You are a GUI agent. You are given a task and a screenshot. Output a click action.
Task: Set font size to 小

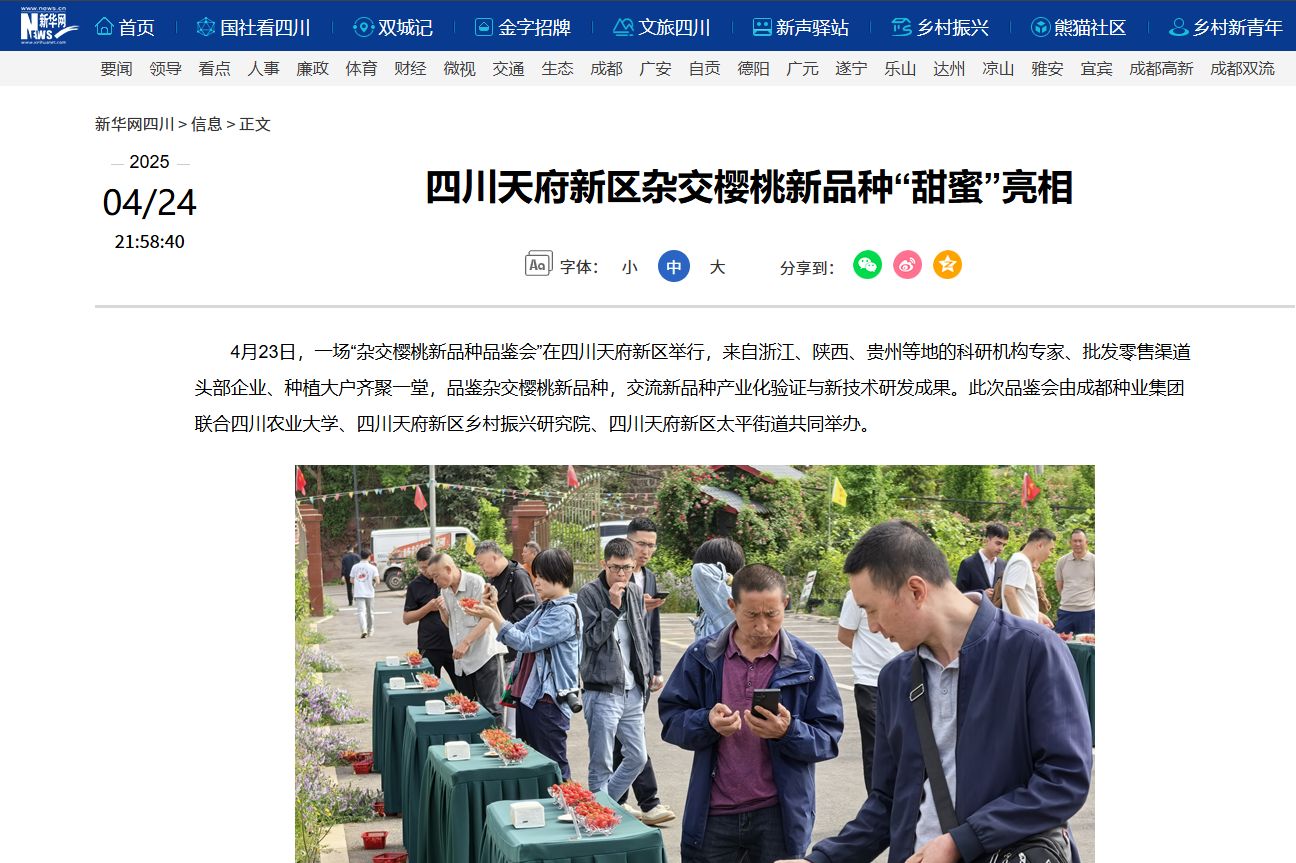click(x=629, y=267)
